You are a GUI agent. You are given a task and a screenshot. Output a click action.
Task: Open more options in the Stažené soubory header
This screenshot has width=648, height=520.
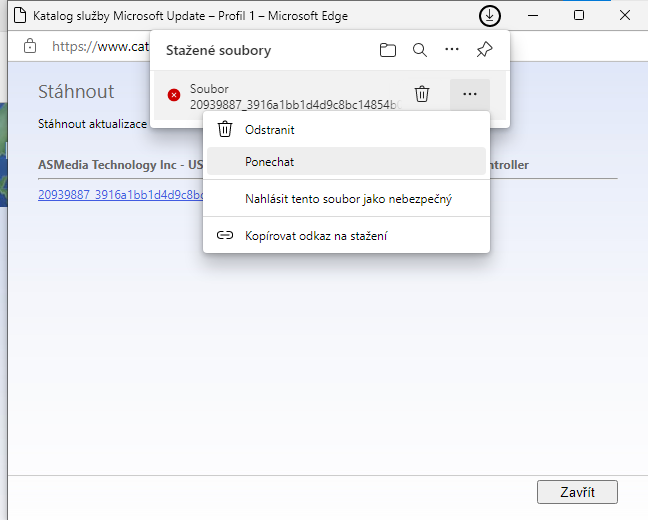[452, 50]
